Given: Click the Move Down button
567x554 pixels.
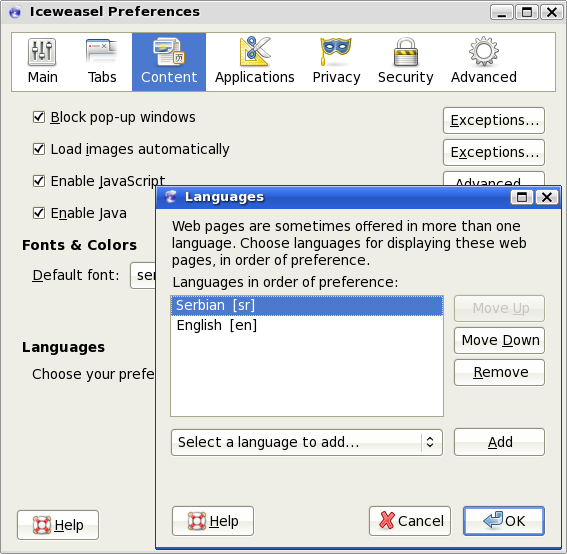Looking at the screenshot, I should pos(499,340).
